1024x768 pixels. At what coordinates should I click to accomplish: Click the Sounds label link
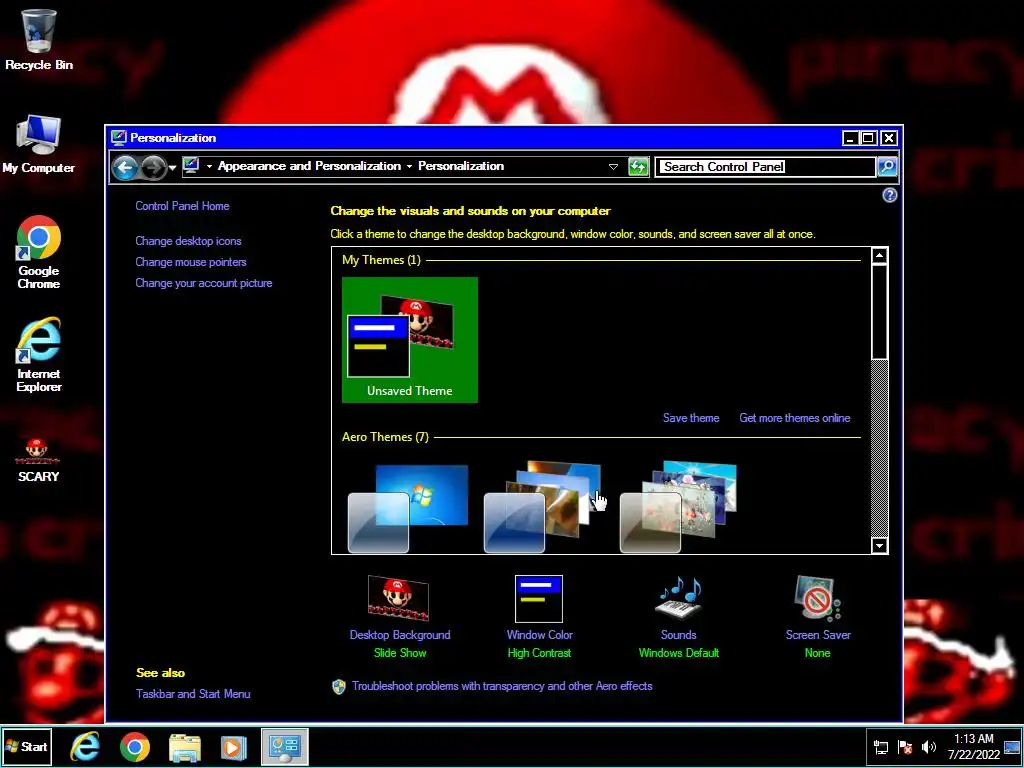click(679, 635)
